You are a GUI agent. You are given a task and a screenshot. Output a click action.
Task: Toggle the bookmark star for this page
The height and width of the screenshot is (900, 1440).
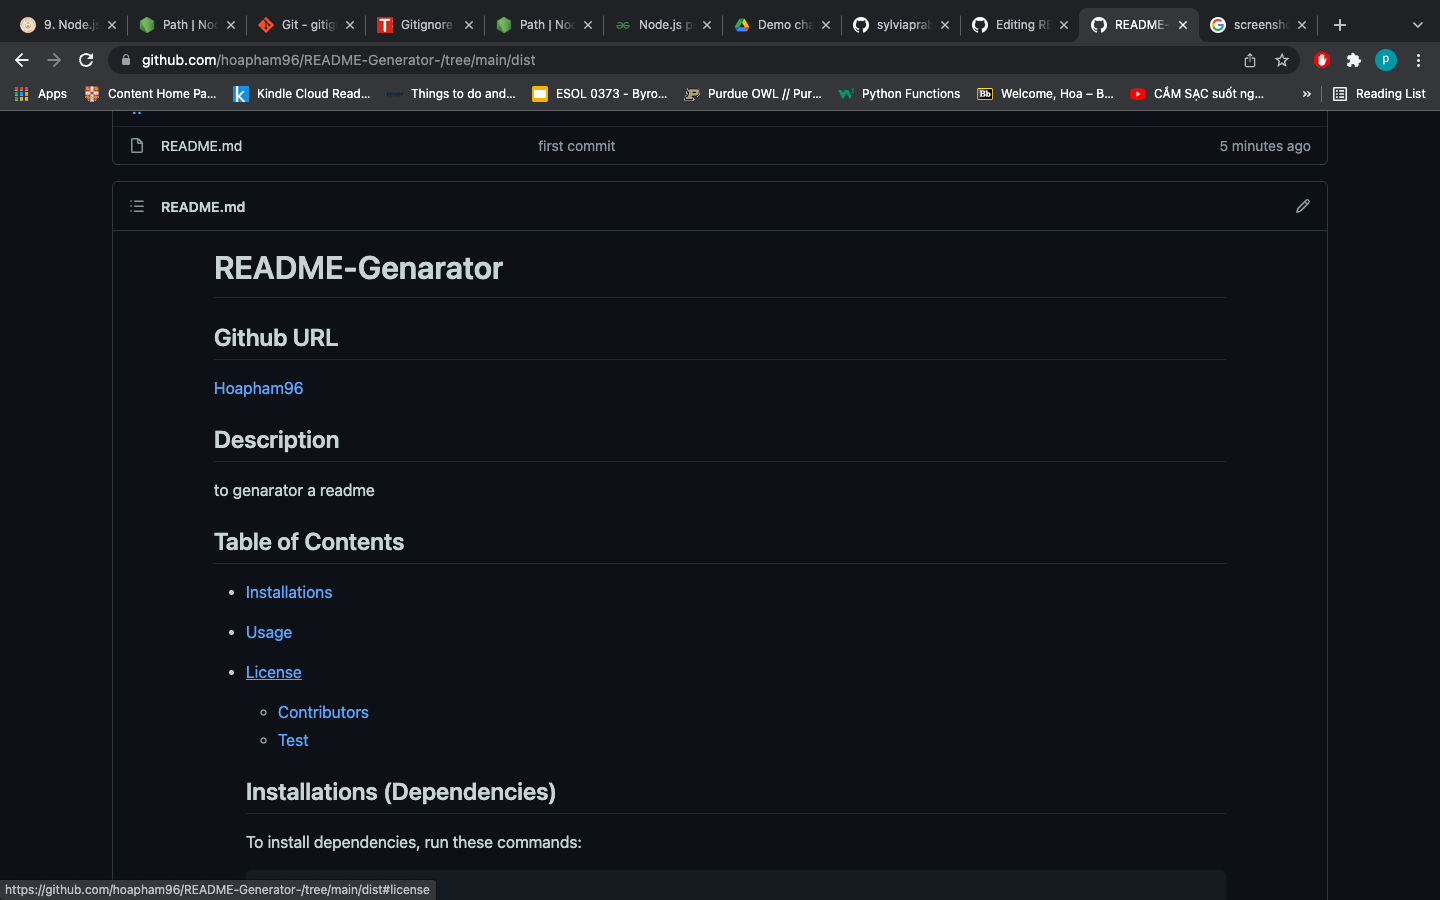click(x=1282, y=60)
